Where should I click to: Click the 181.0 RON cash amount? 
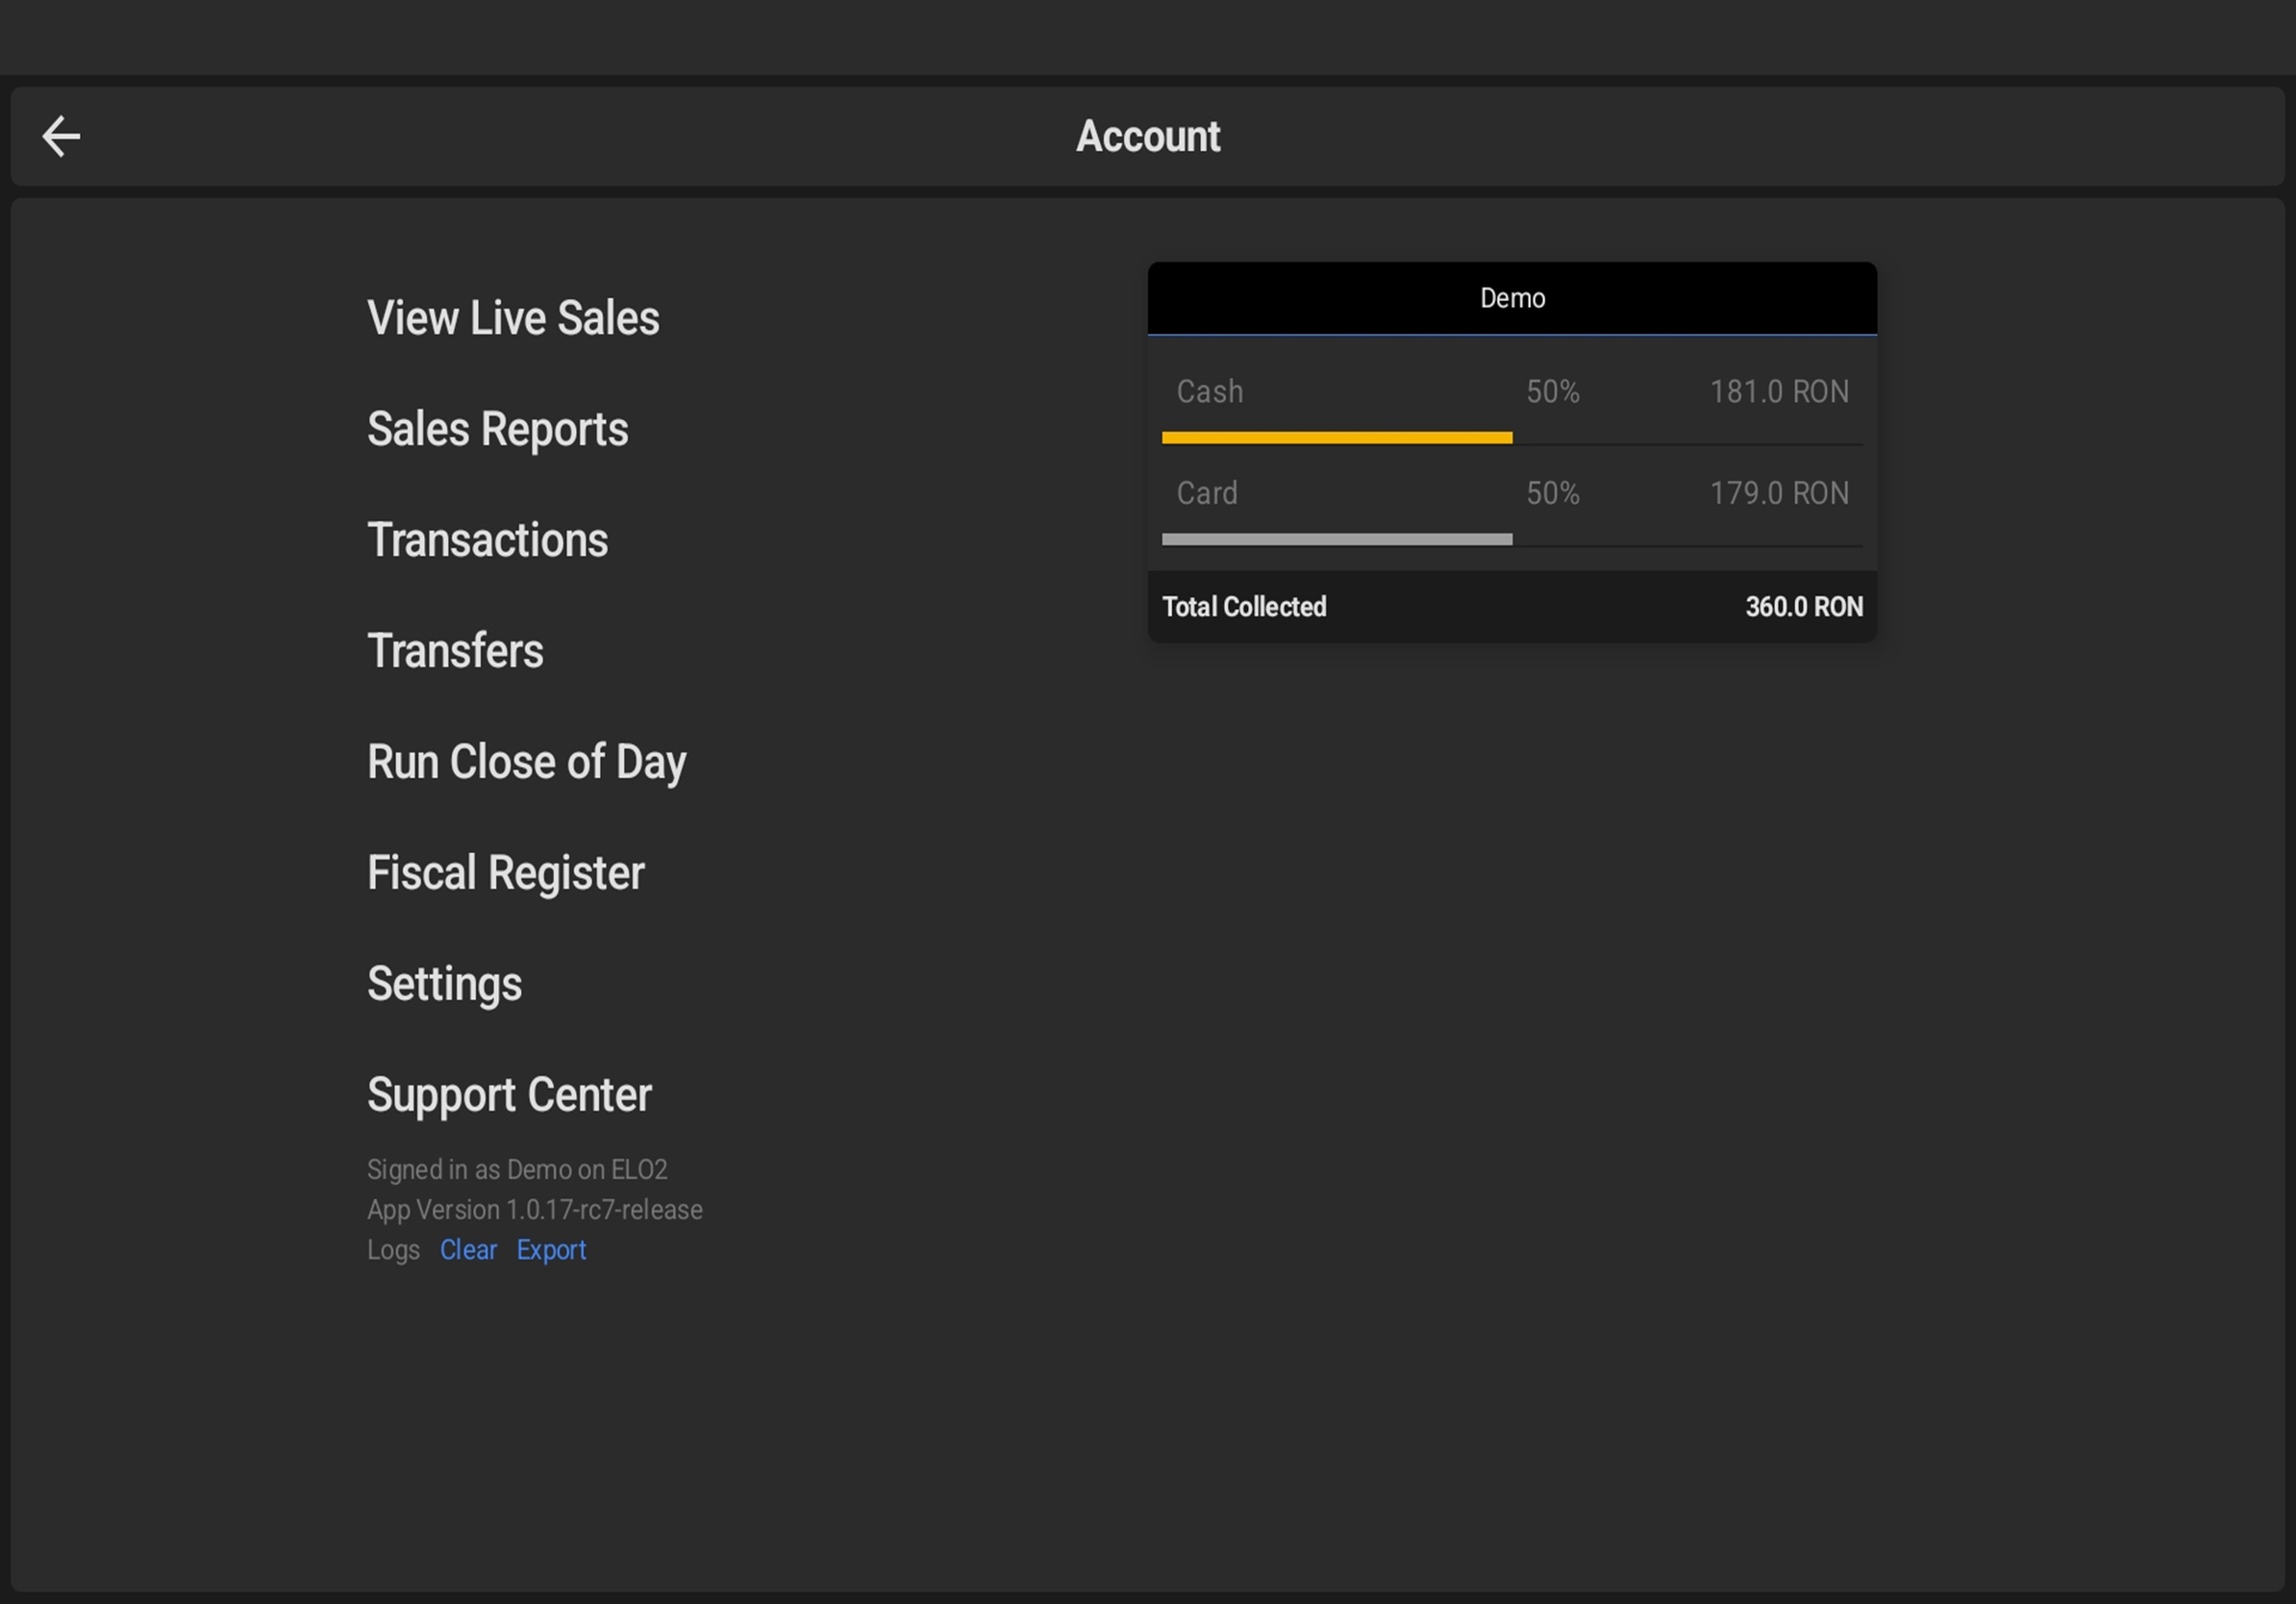click(1778, 392)
